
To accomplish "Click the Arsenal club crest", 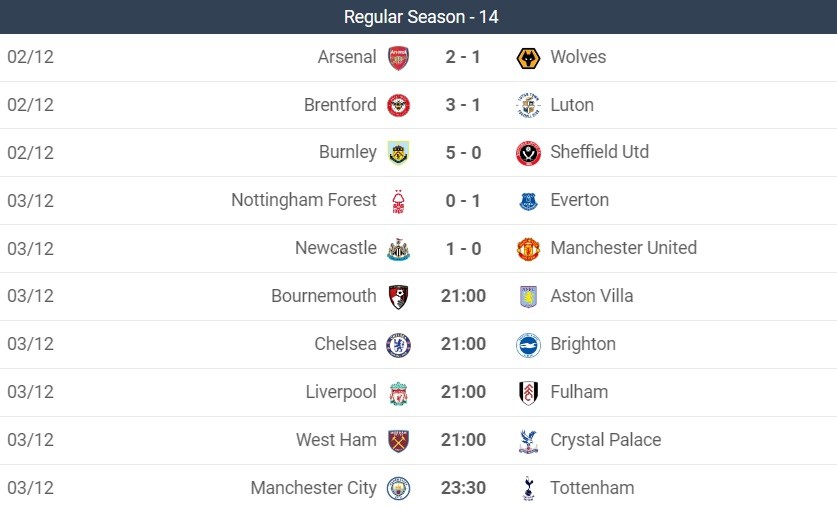I will [398, 57].
